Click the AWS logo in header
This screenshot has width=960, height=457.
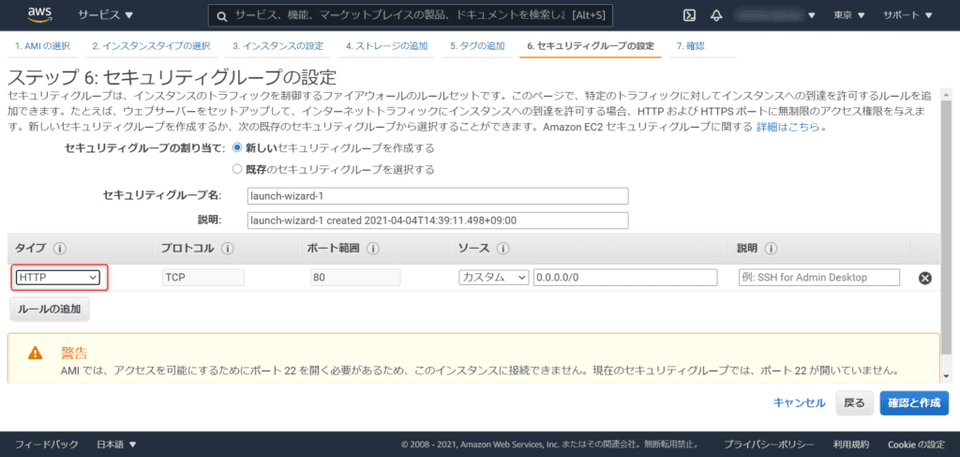tap(40, 15)
